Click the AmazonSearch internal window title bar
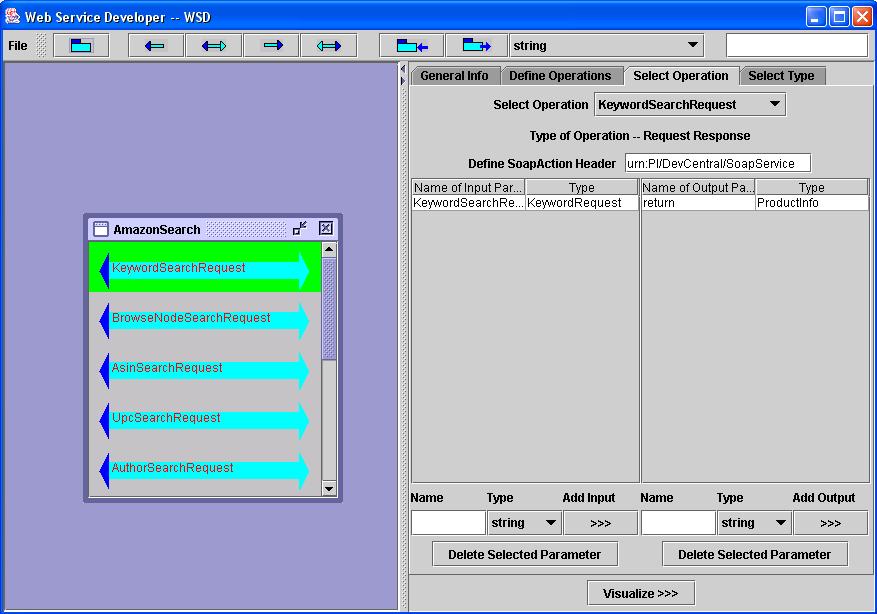877x614 pixels. (x=213, y=229)
